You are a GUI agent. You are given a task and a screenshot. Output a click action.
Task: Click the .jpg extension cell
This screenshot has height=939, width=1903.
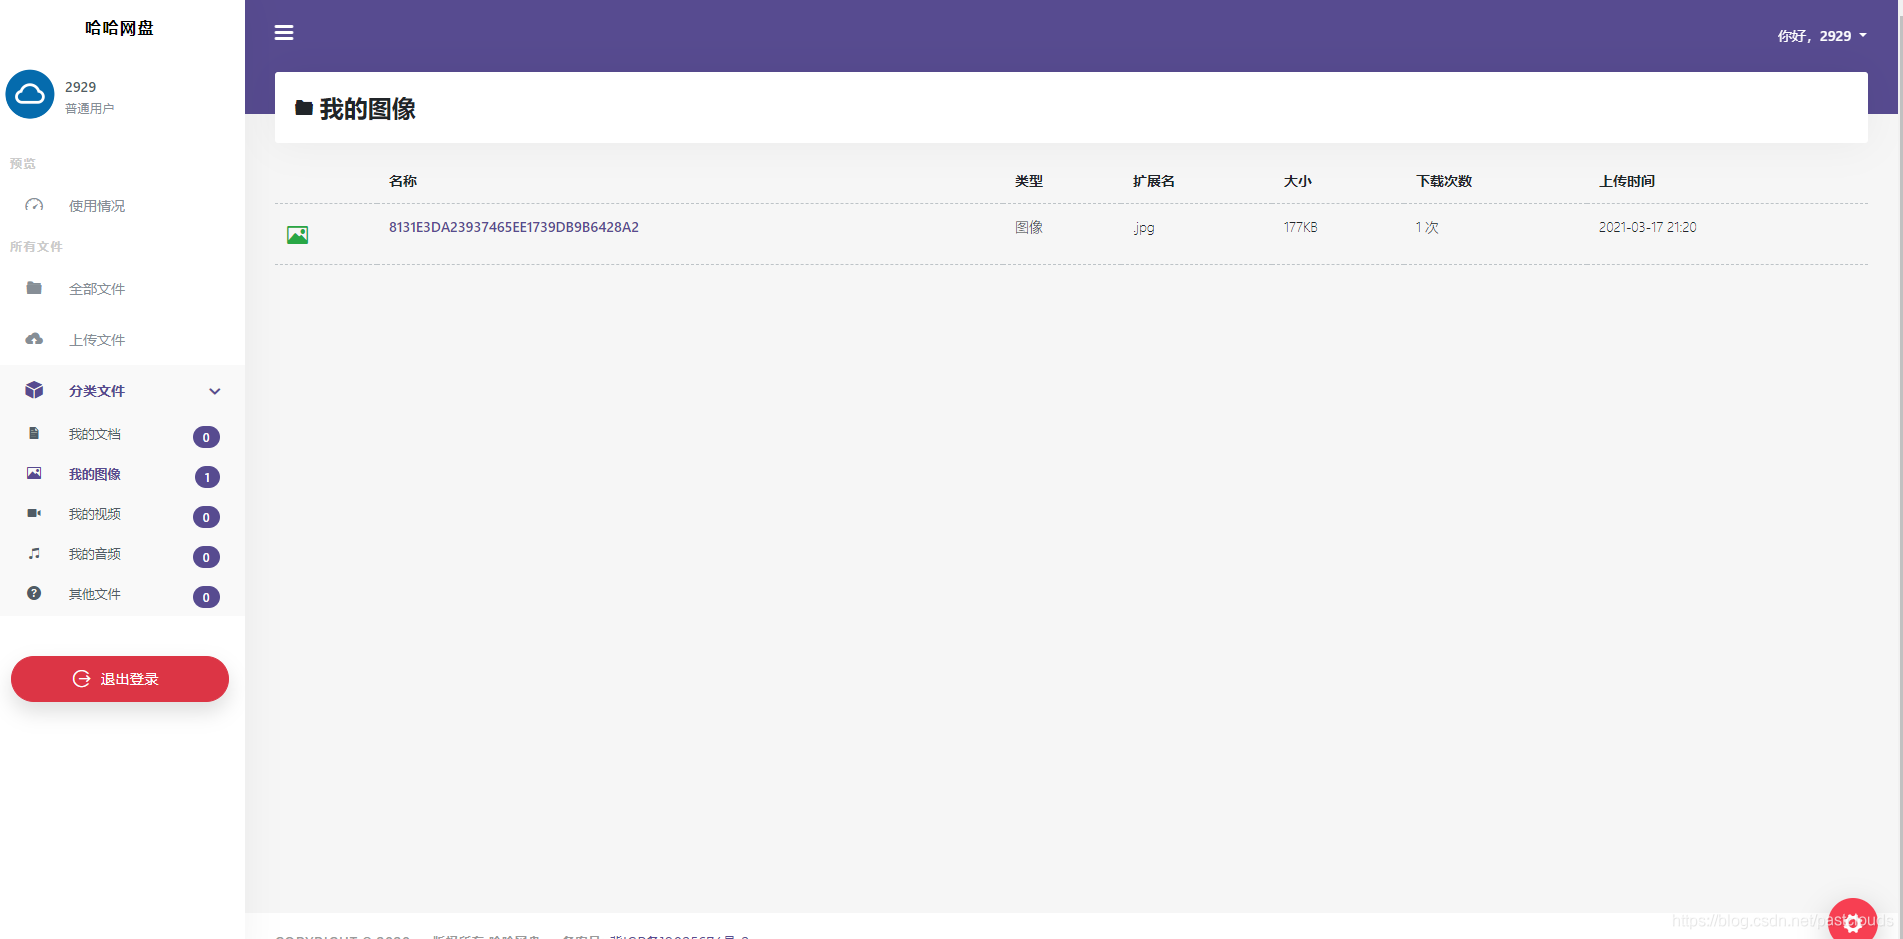click(1144, 228)
